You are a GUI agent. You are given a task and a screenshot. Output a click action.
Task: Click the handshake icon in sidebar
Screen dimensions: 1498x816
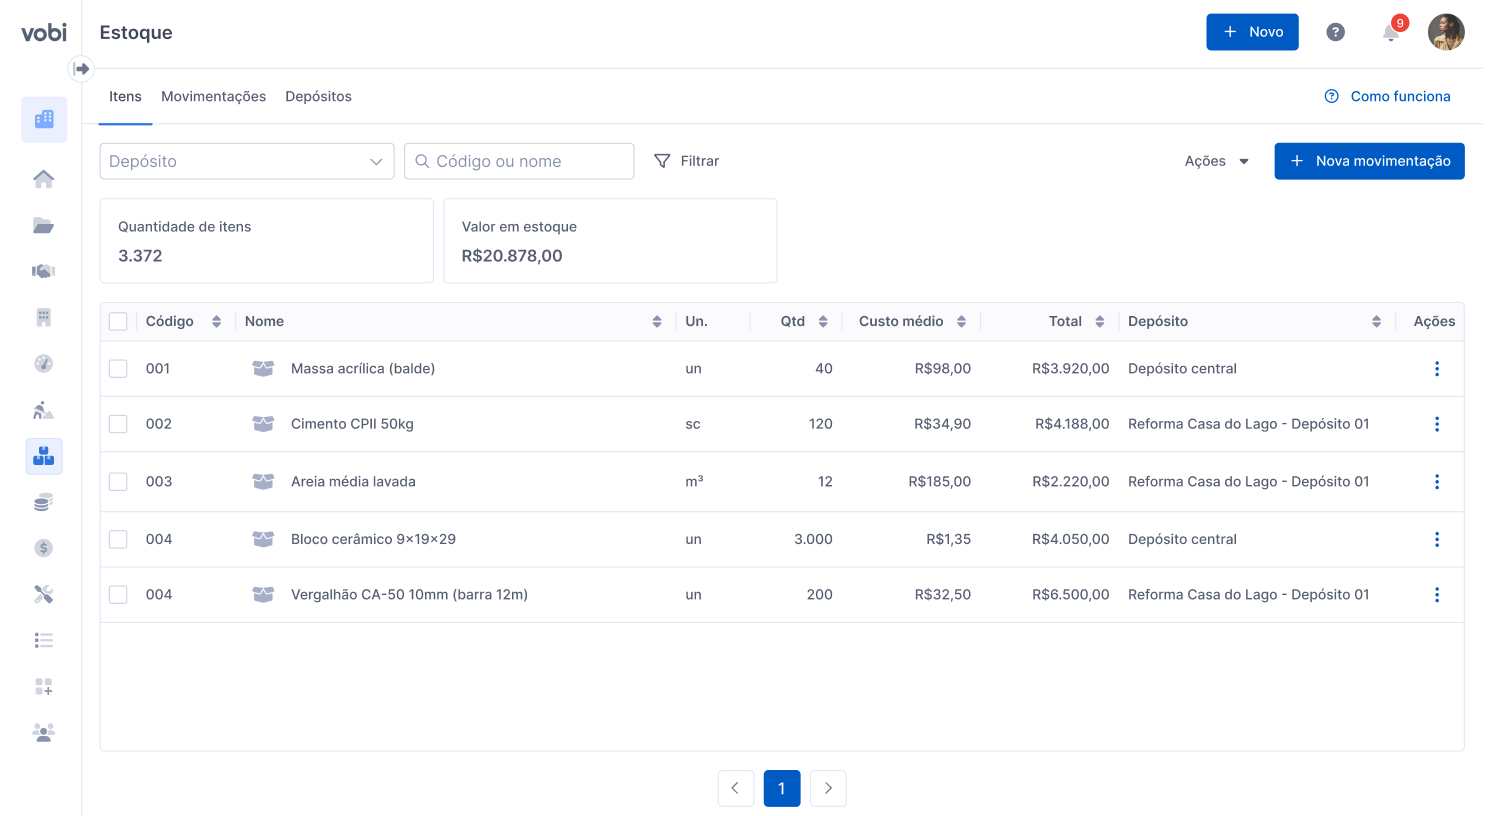[43, 271]
